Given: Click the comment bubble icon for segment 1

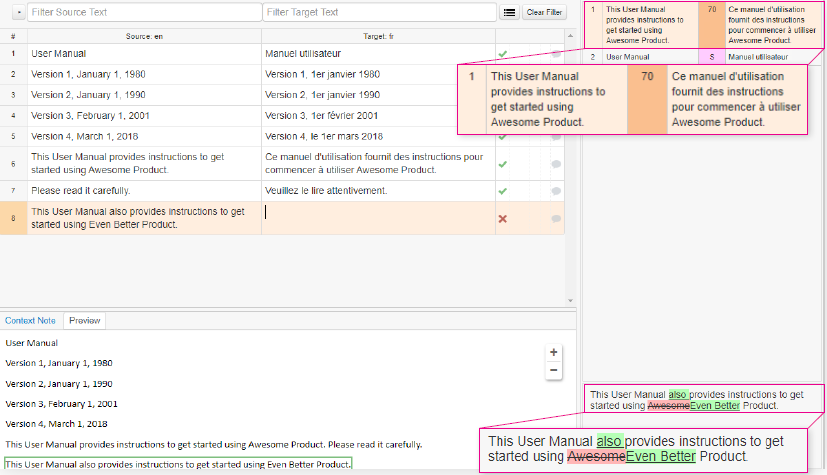Looking at the screenshot, I should click(555, 54).
